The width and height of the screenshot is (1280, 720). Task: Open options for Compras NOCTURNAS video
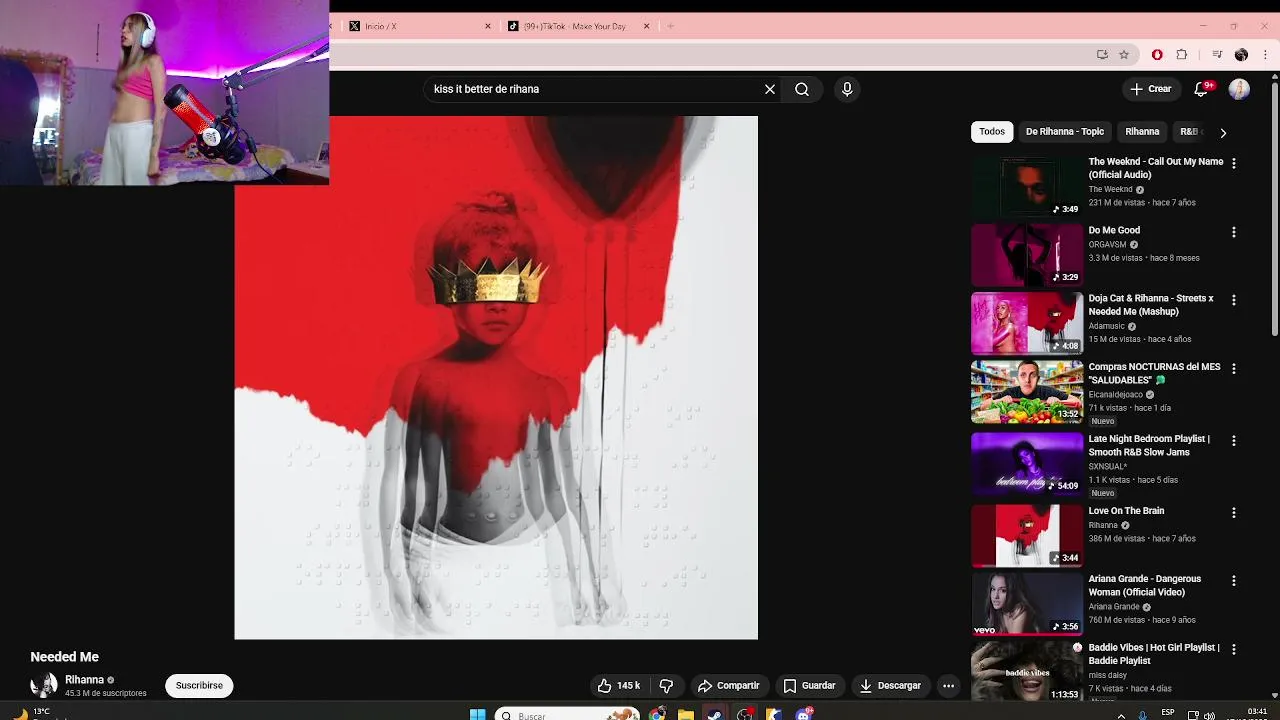click(1233, 368)
